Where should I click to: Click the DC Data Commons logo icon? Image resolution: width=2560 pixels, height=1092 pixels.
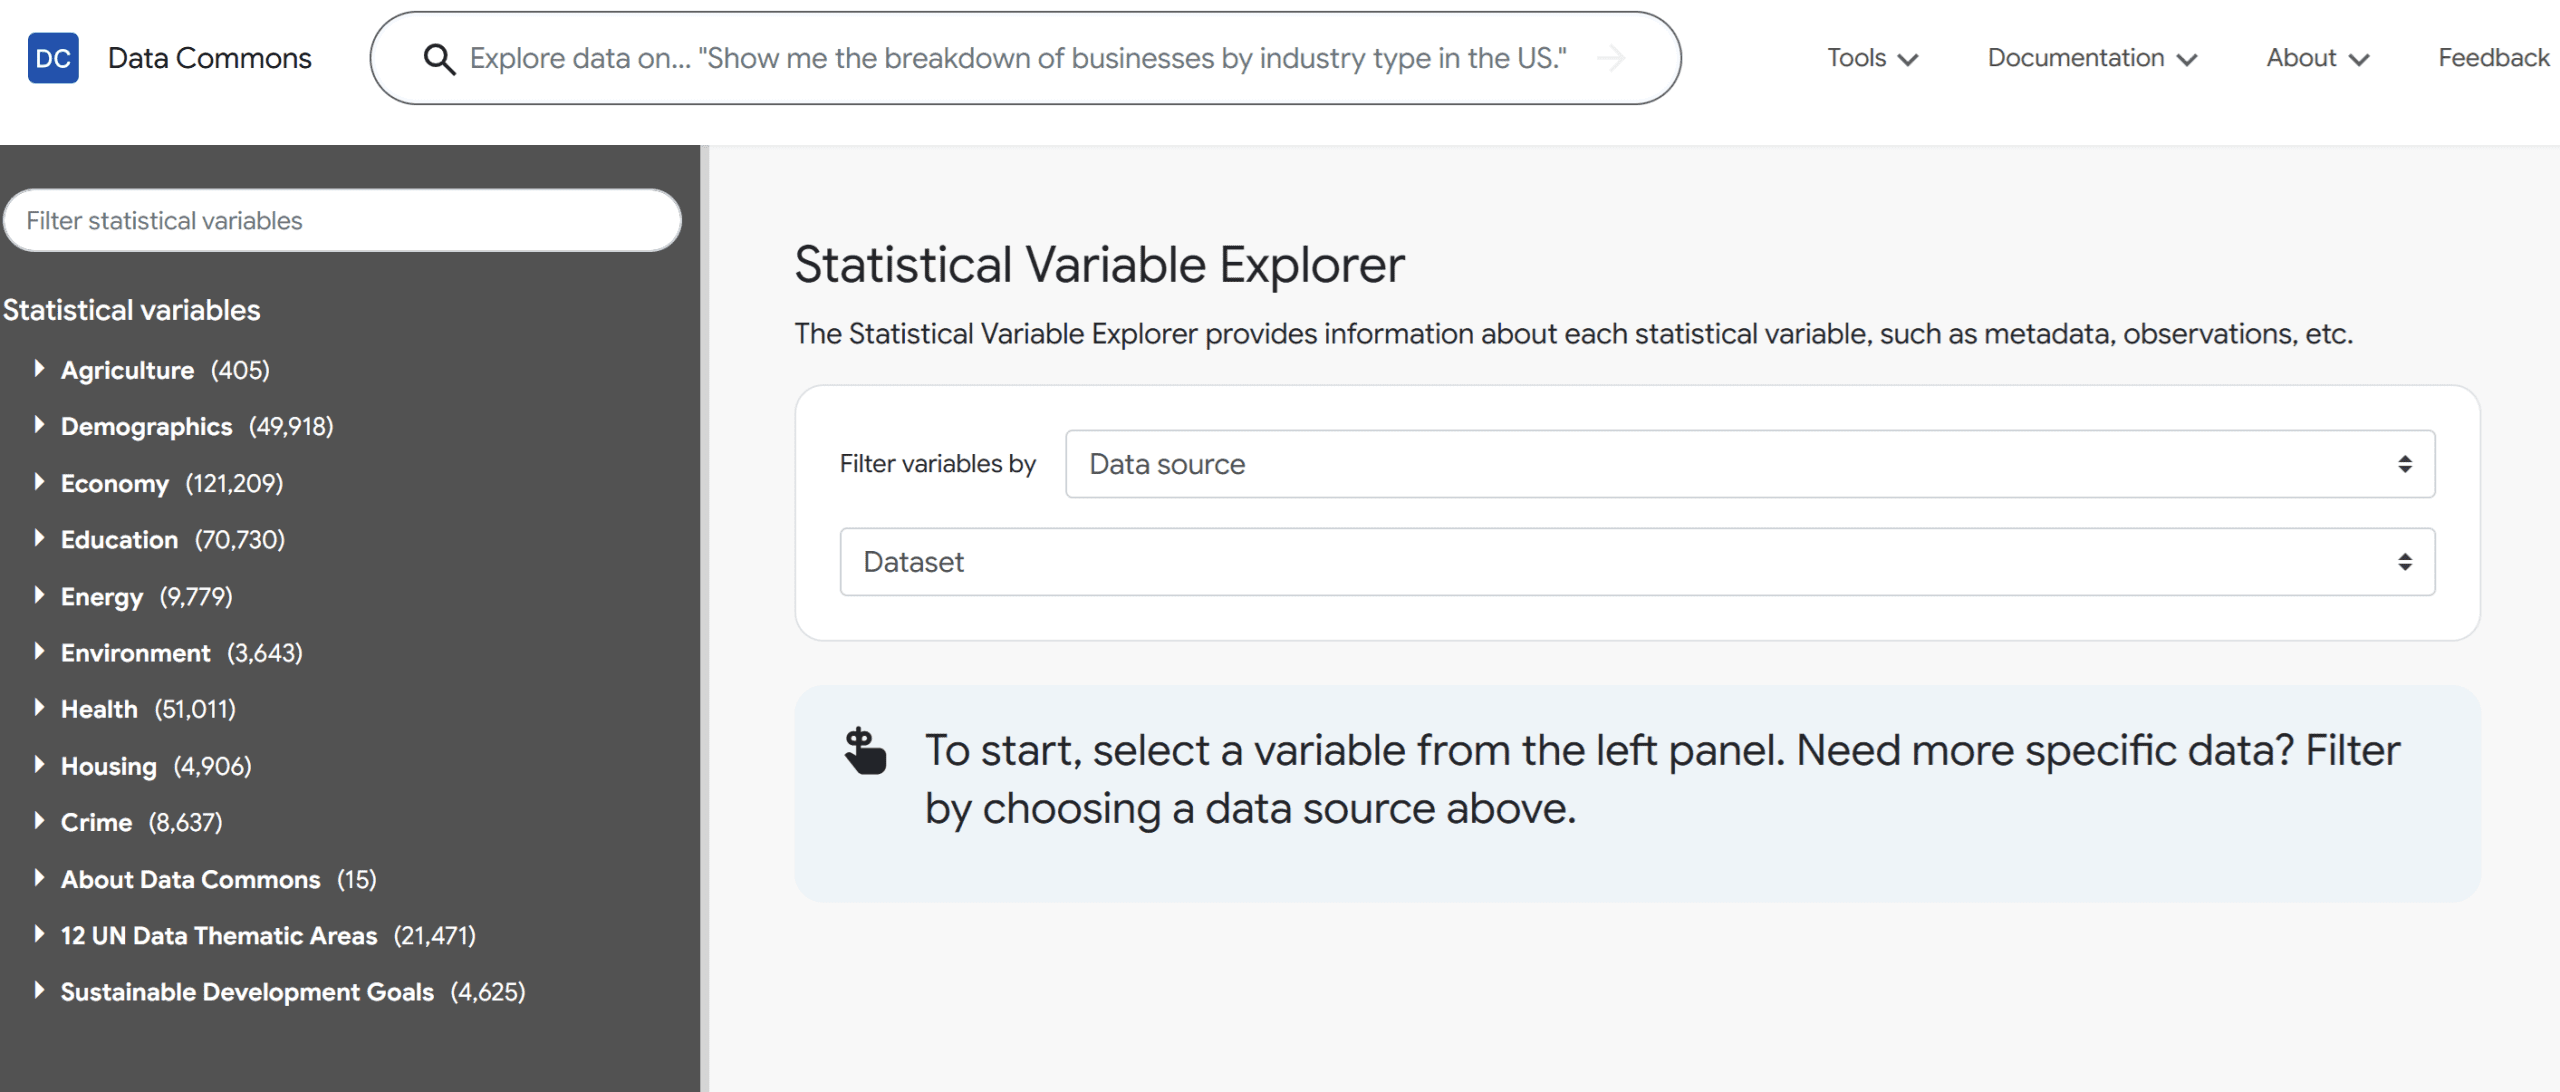[53, 58]
